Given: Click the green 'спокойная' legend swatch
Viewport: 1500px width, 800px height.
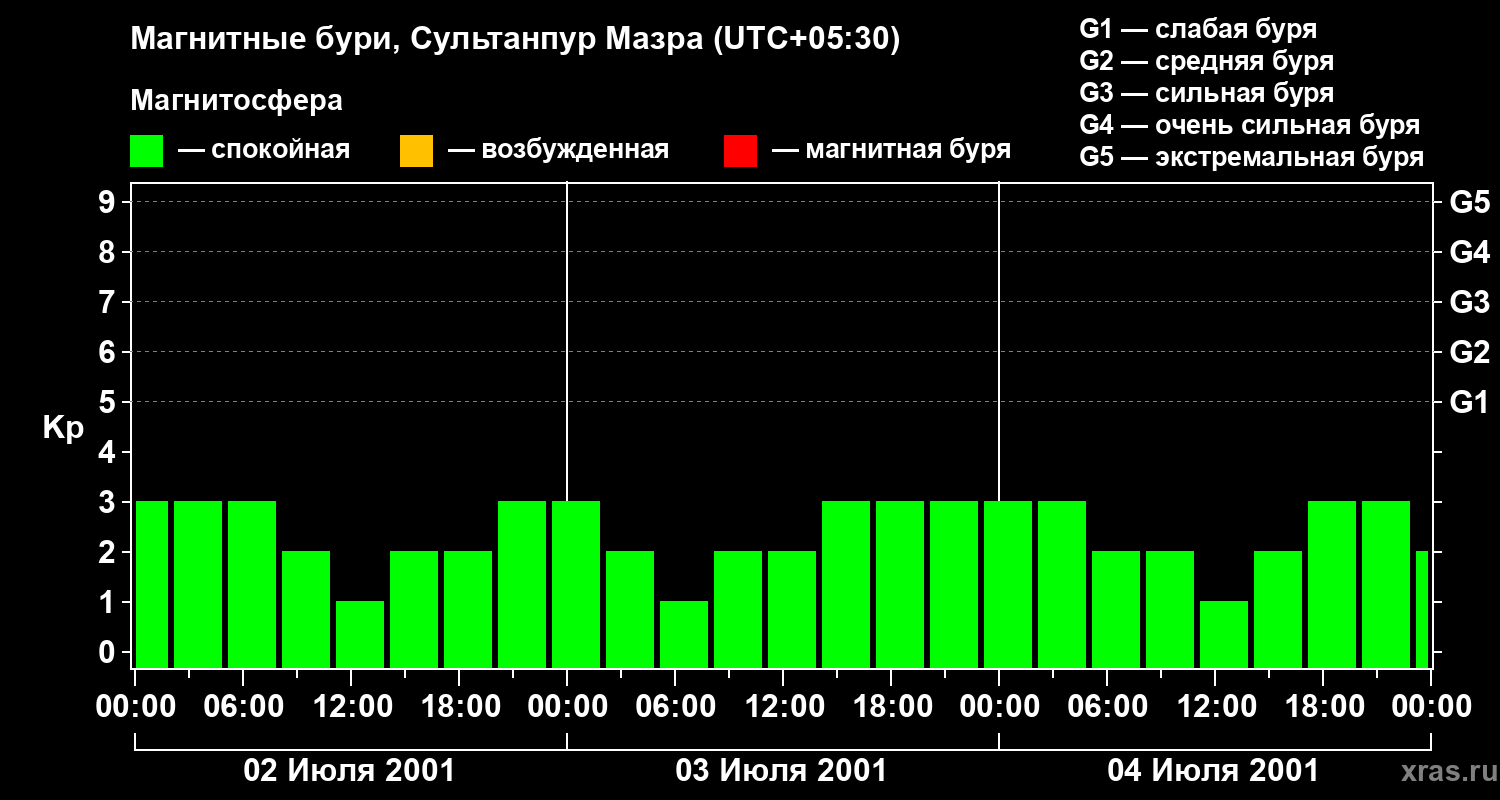Looking at the screenshot, I should [x=147, y=151].
